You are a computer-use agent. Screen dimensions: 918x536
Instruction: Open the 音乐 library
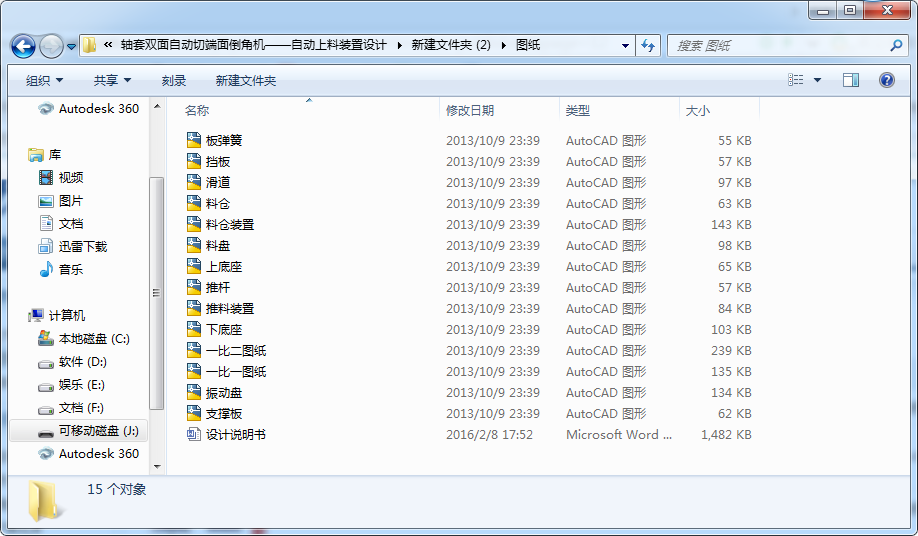tap(60, 269)
